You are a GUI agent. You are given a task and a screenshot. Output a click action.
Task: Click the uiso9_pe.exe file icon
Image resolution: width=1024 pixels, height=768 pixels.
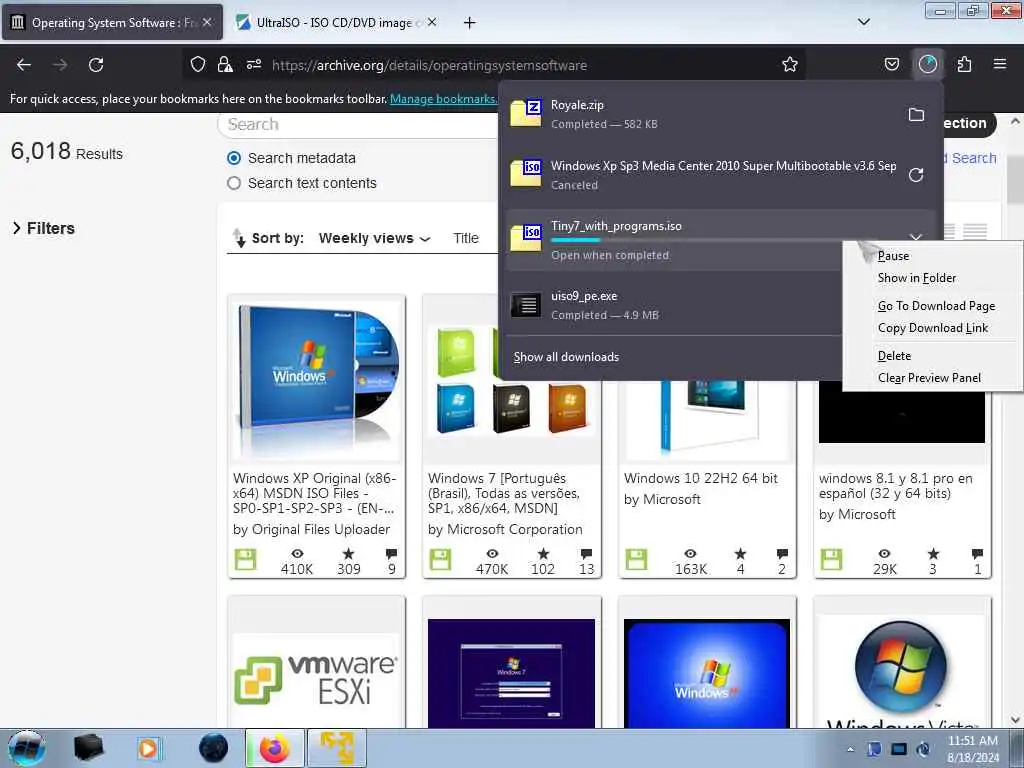click(526, 304)
